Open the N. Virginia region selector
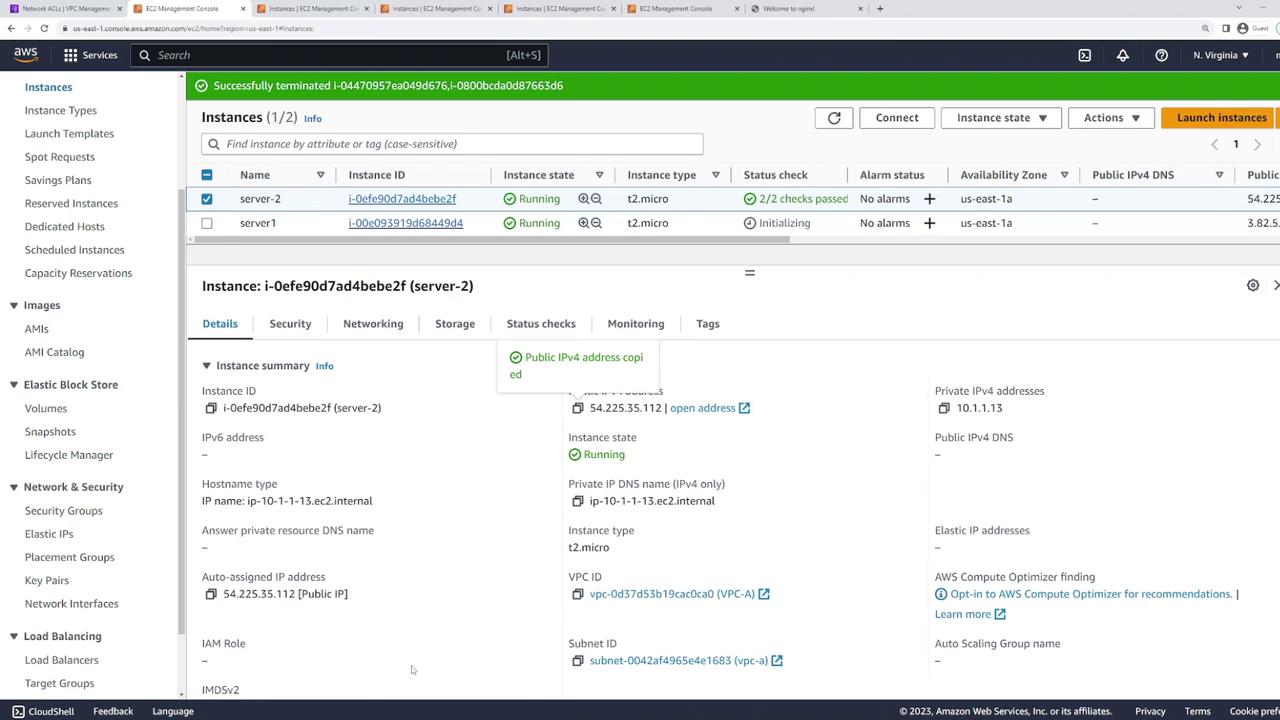Screen dimensions: 1280x720 tap(1221, 55)
